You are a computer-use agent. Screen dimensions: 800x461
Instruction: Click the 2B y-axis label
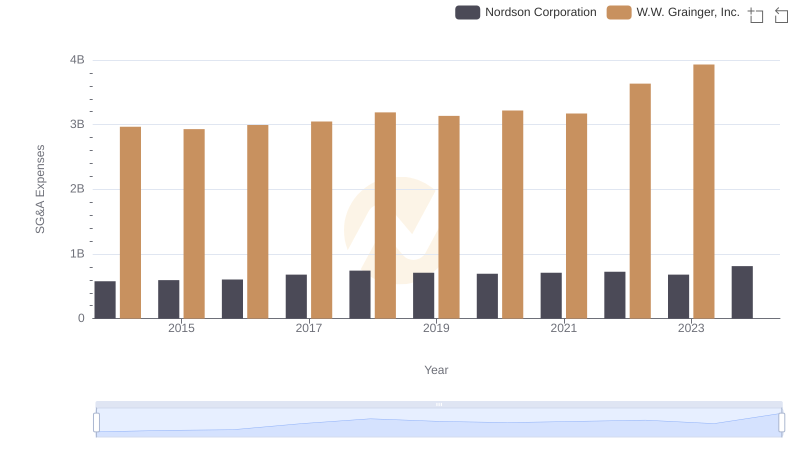pos(77,189)
